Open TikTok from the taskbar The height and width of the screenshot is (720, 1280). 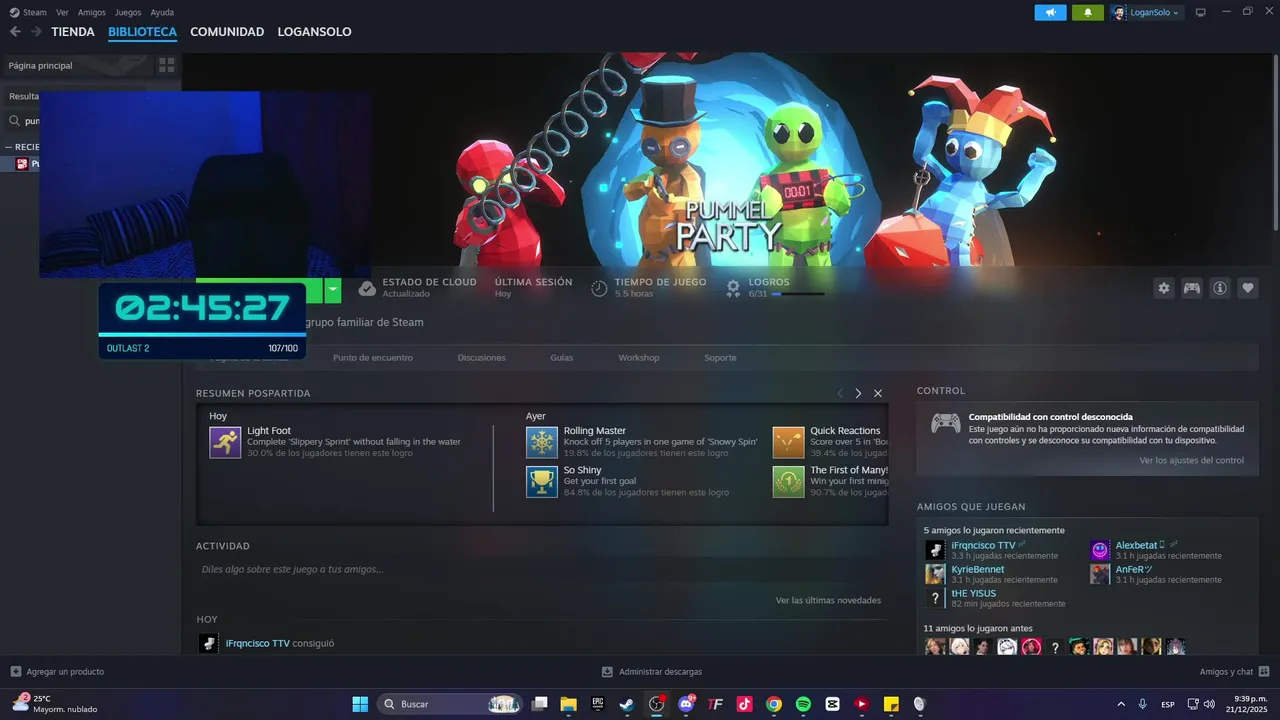tap(744, 704)
